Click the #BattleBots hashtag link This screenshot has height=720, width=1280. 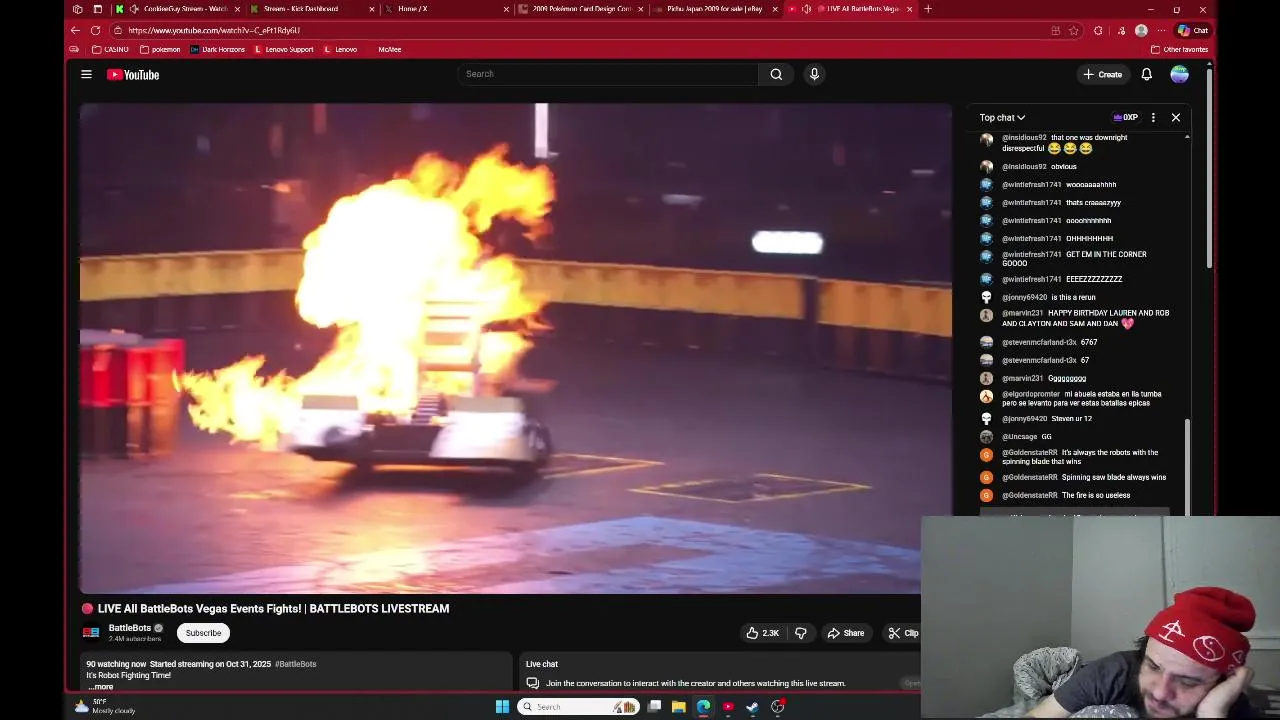[296, 664]
